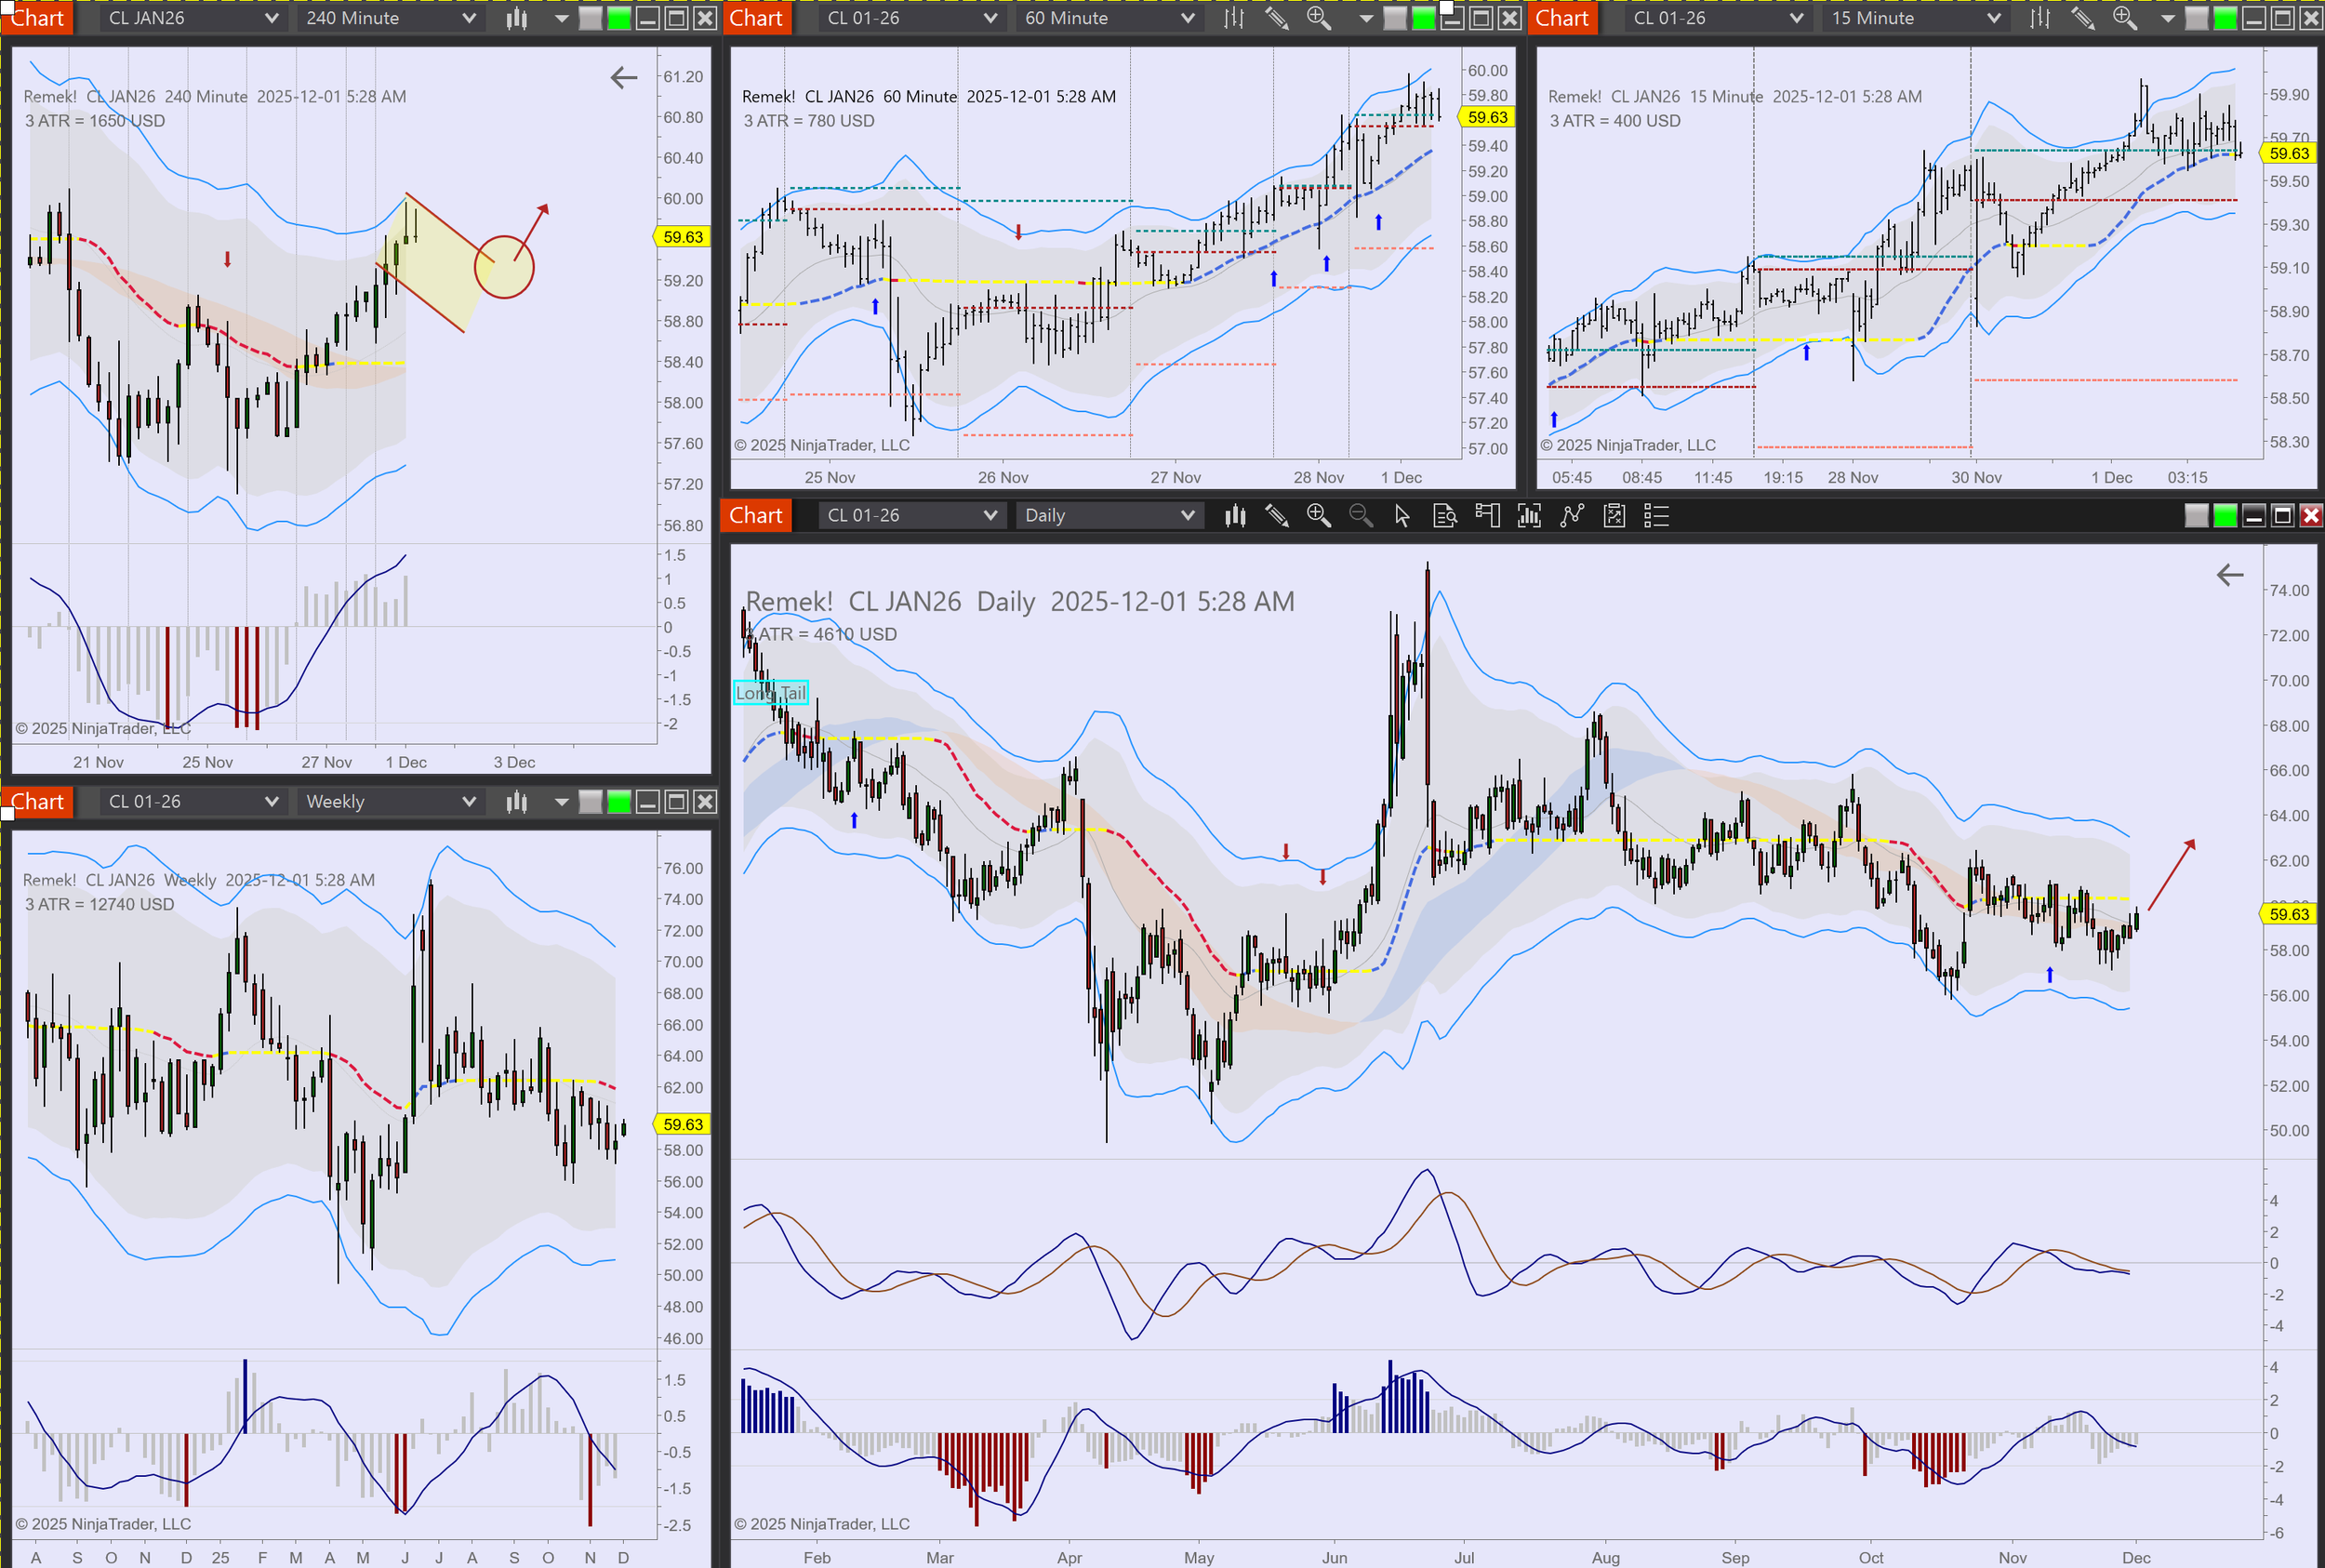Viewport: 2325px width, 1568px height.
Task: Click back arrow on Daily chart
Action: click(x=2230, y=575)
